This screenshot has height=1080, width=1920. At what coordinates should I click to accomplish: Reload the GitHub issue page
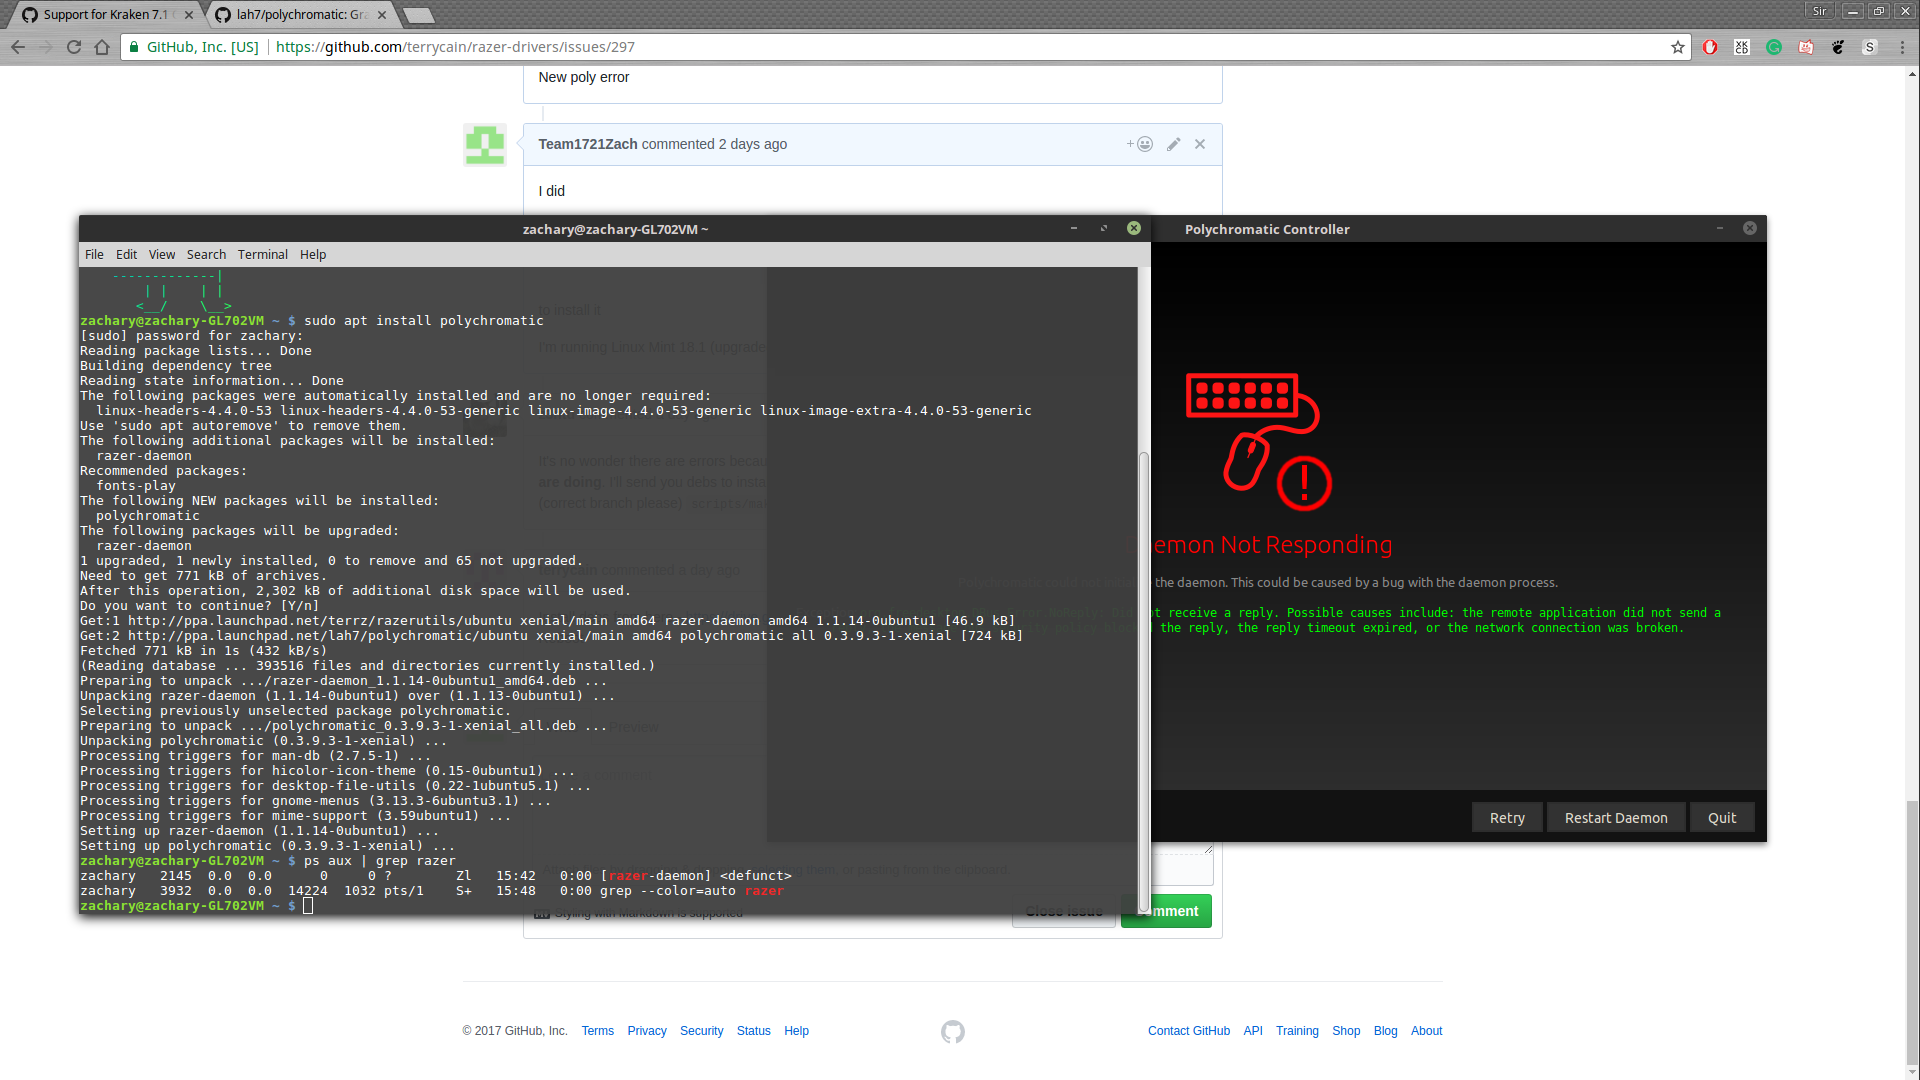coord(73,47)
